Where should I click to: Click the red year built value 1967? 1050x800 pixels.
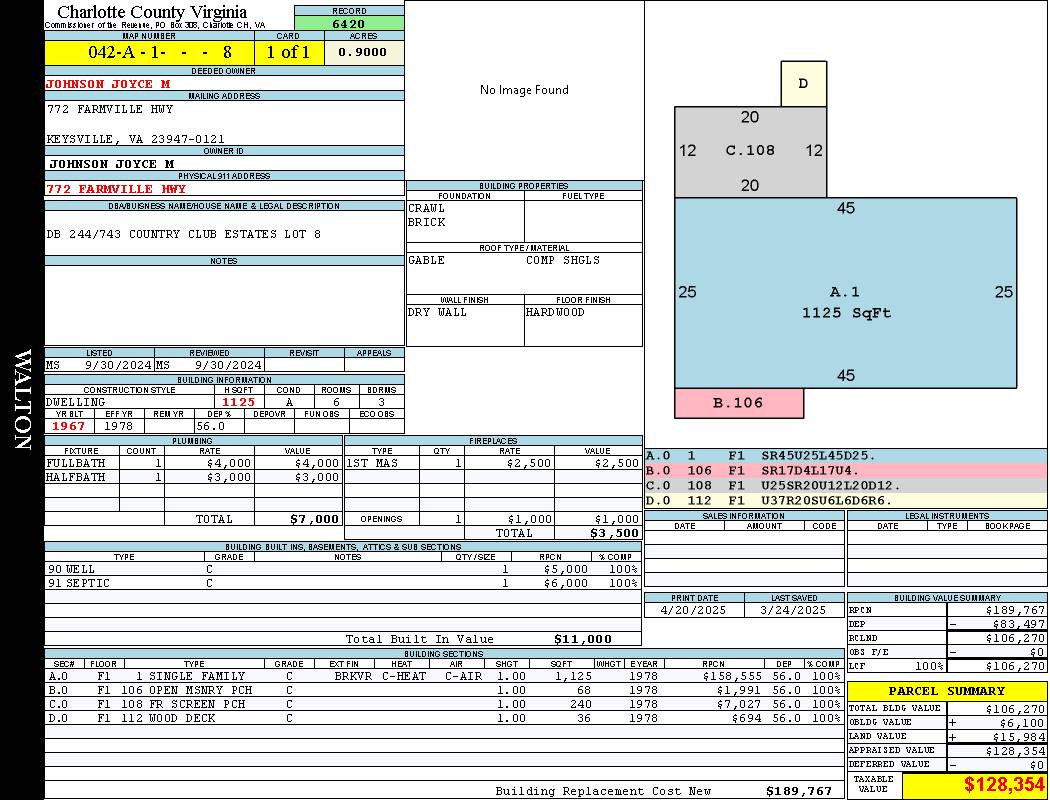pos(69,426)
